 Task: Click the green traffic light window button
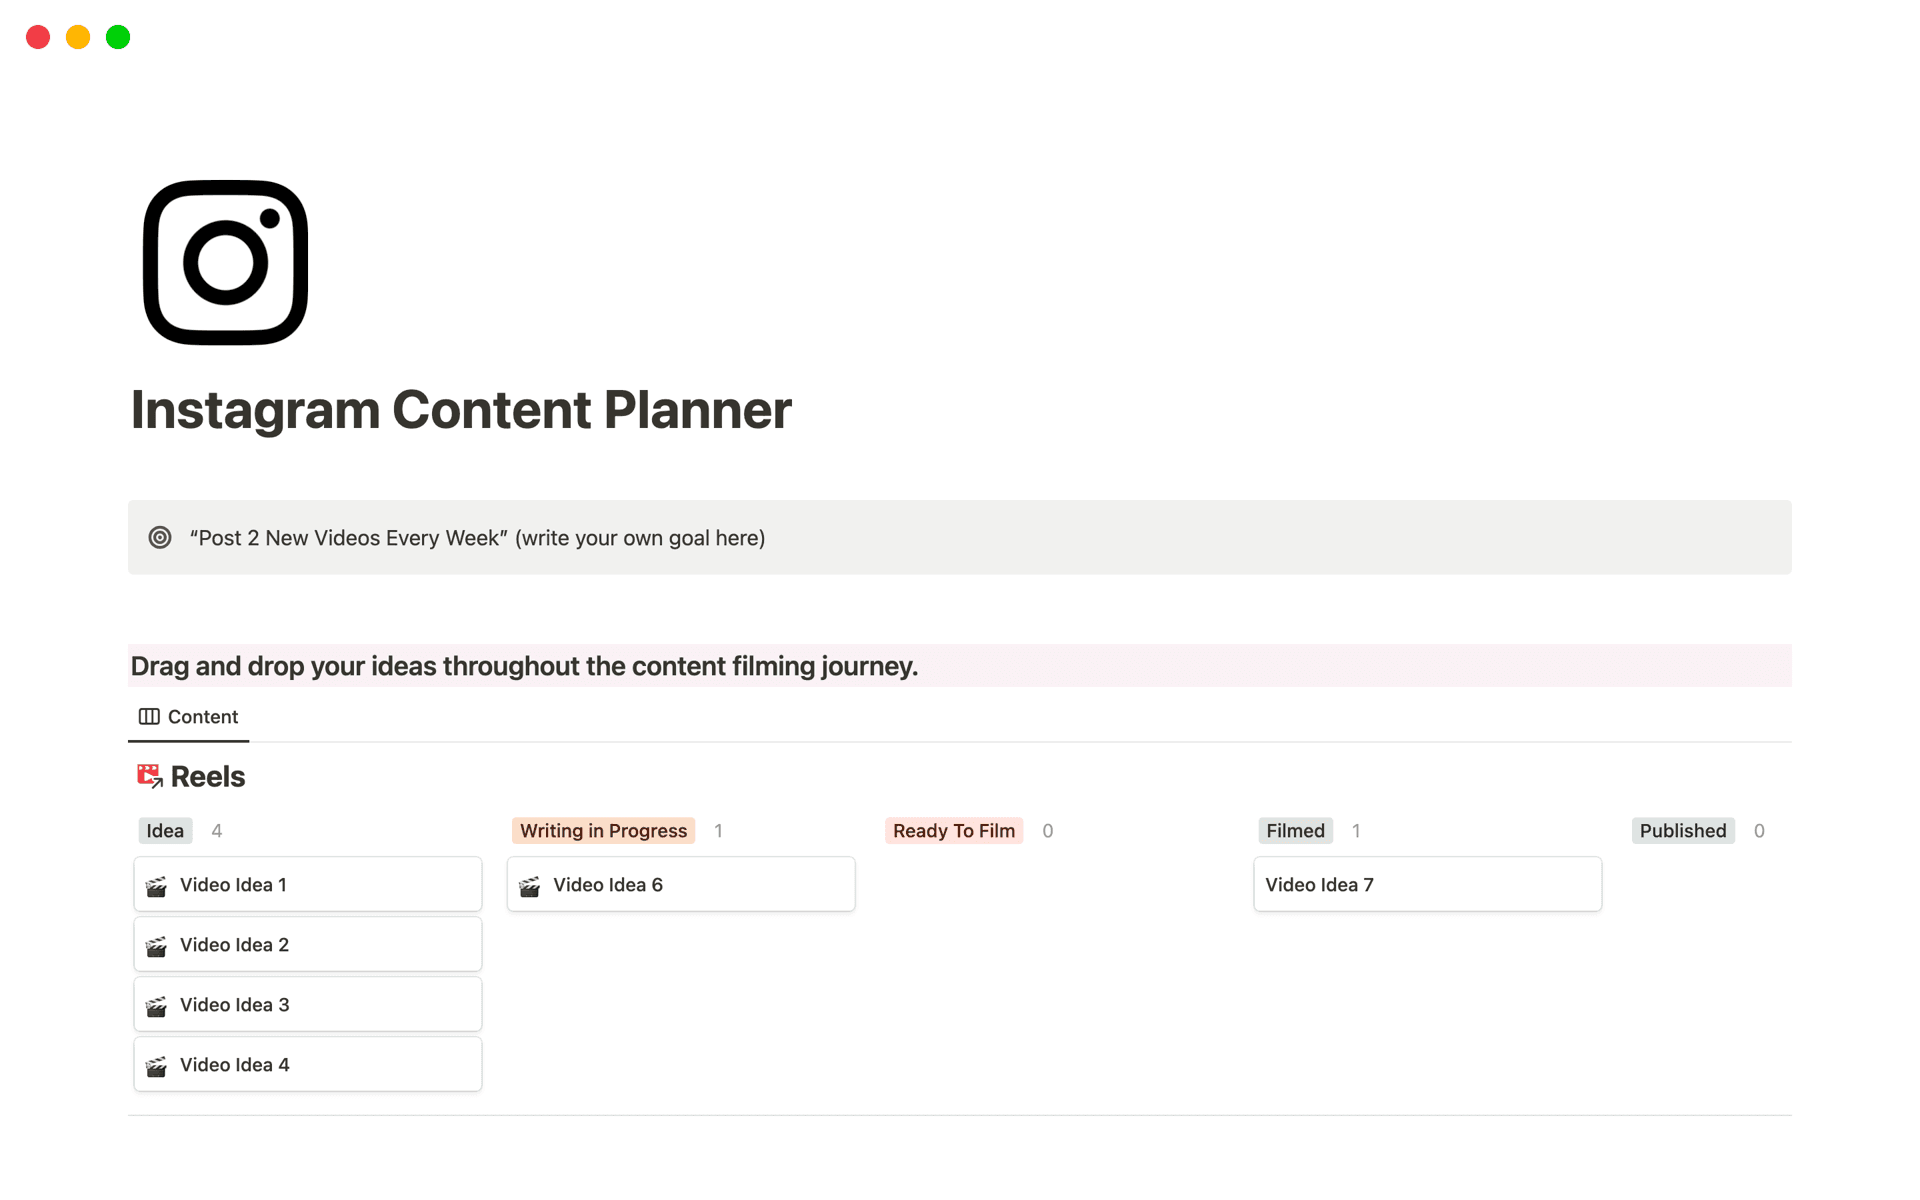pos(117,36)
